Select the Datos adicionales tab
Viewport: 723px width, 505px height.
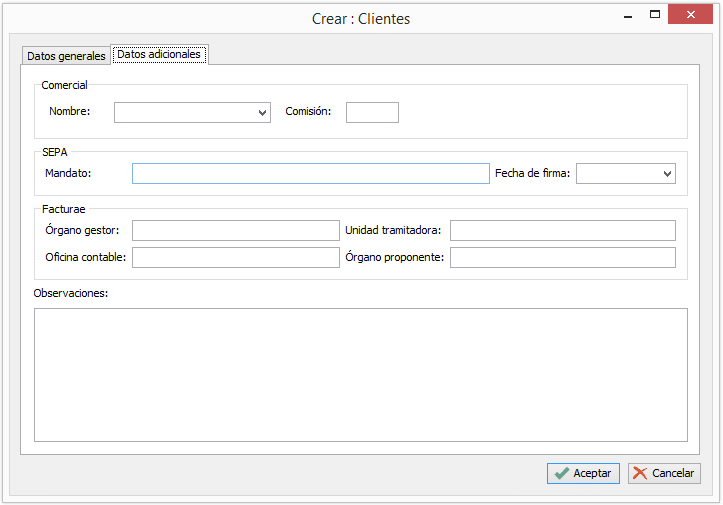click(159, 54)
